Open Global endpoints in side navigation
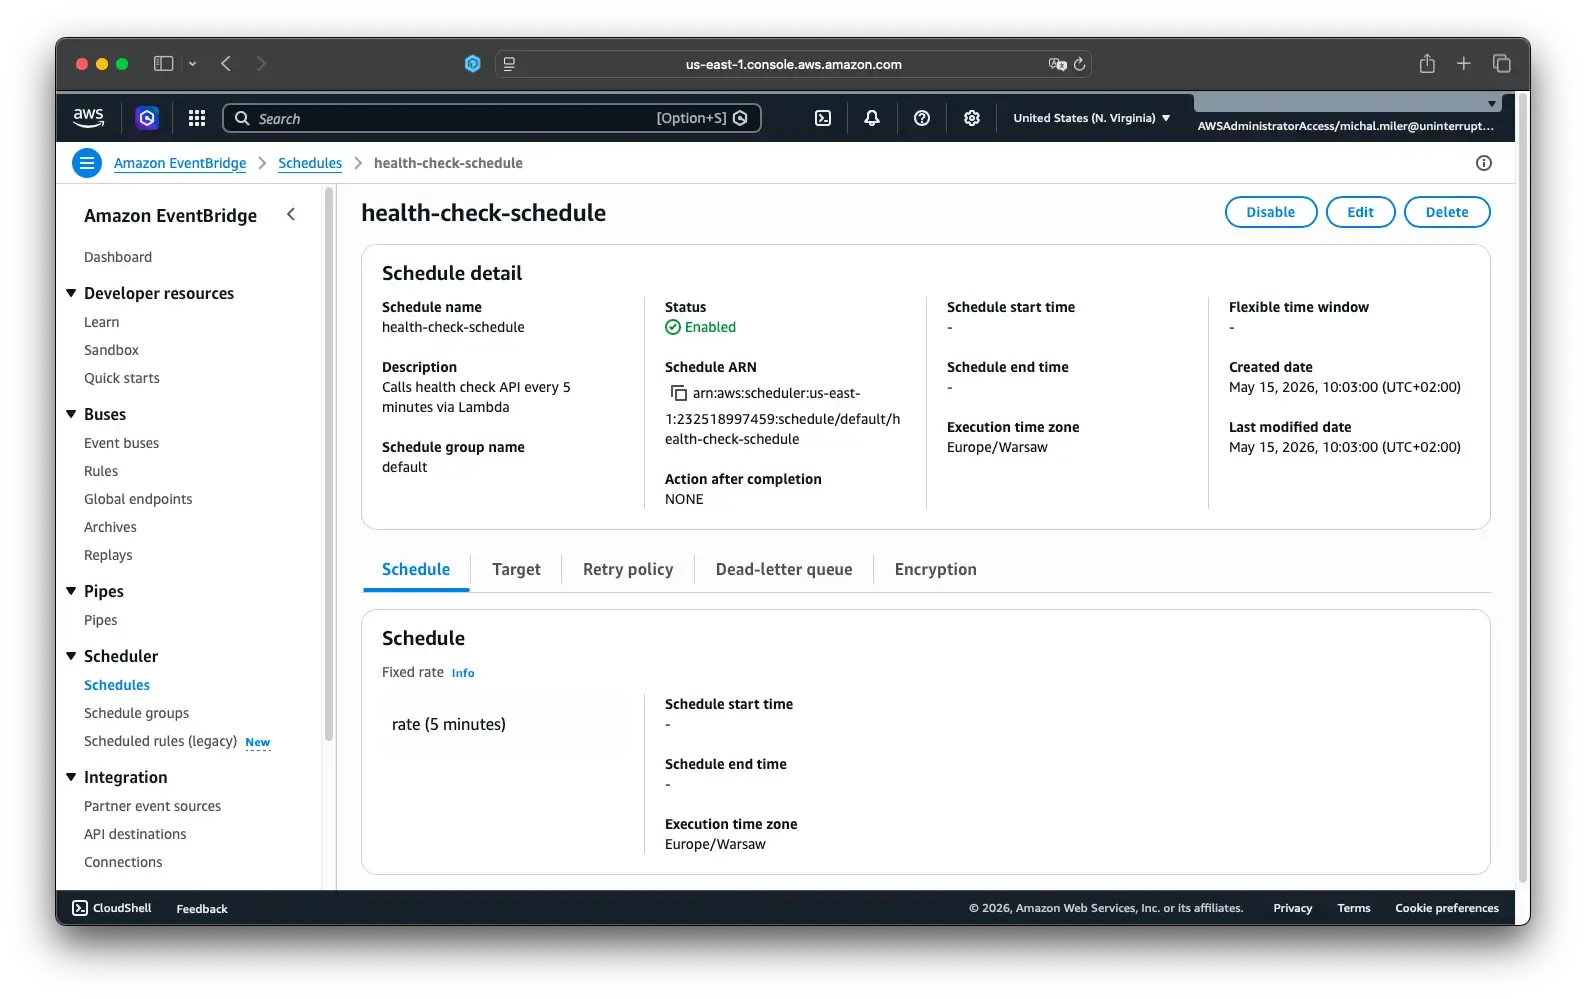 (x=138, y=499)
